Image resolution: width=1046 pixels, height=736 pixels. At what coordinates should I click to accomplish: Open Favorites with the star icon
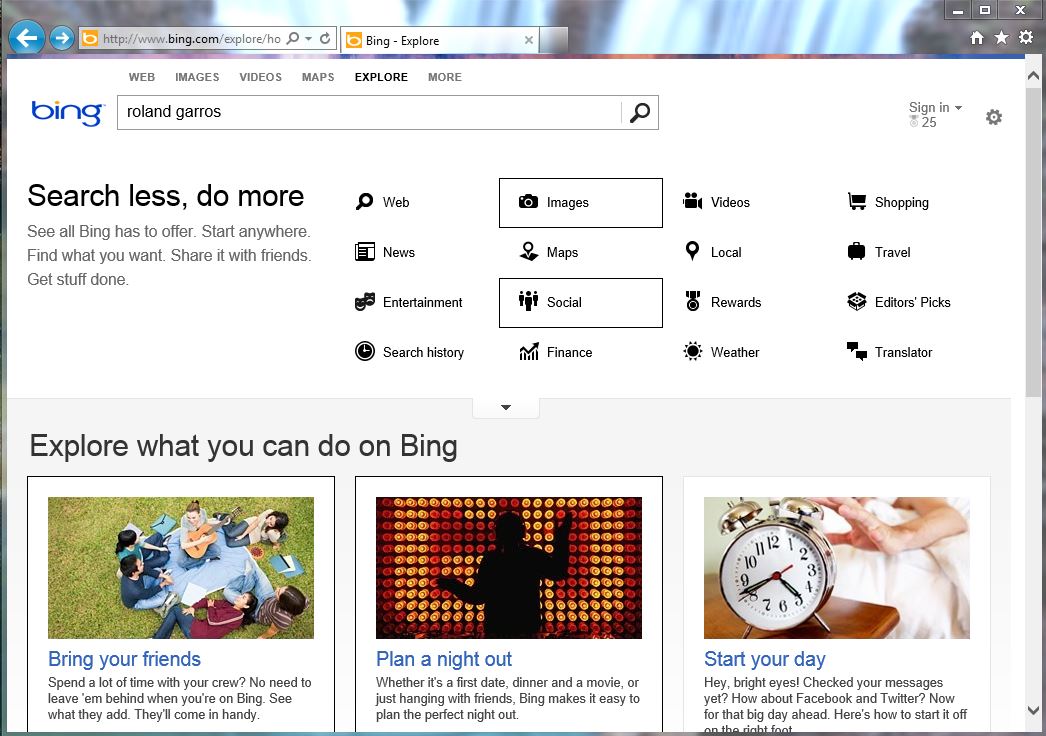coord(1001,38)
